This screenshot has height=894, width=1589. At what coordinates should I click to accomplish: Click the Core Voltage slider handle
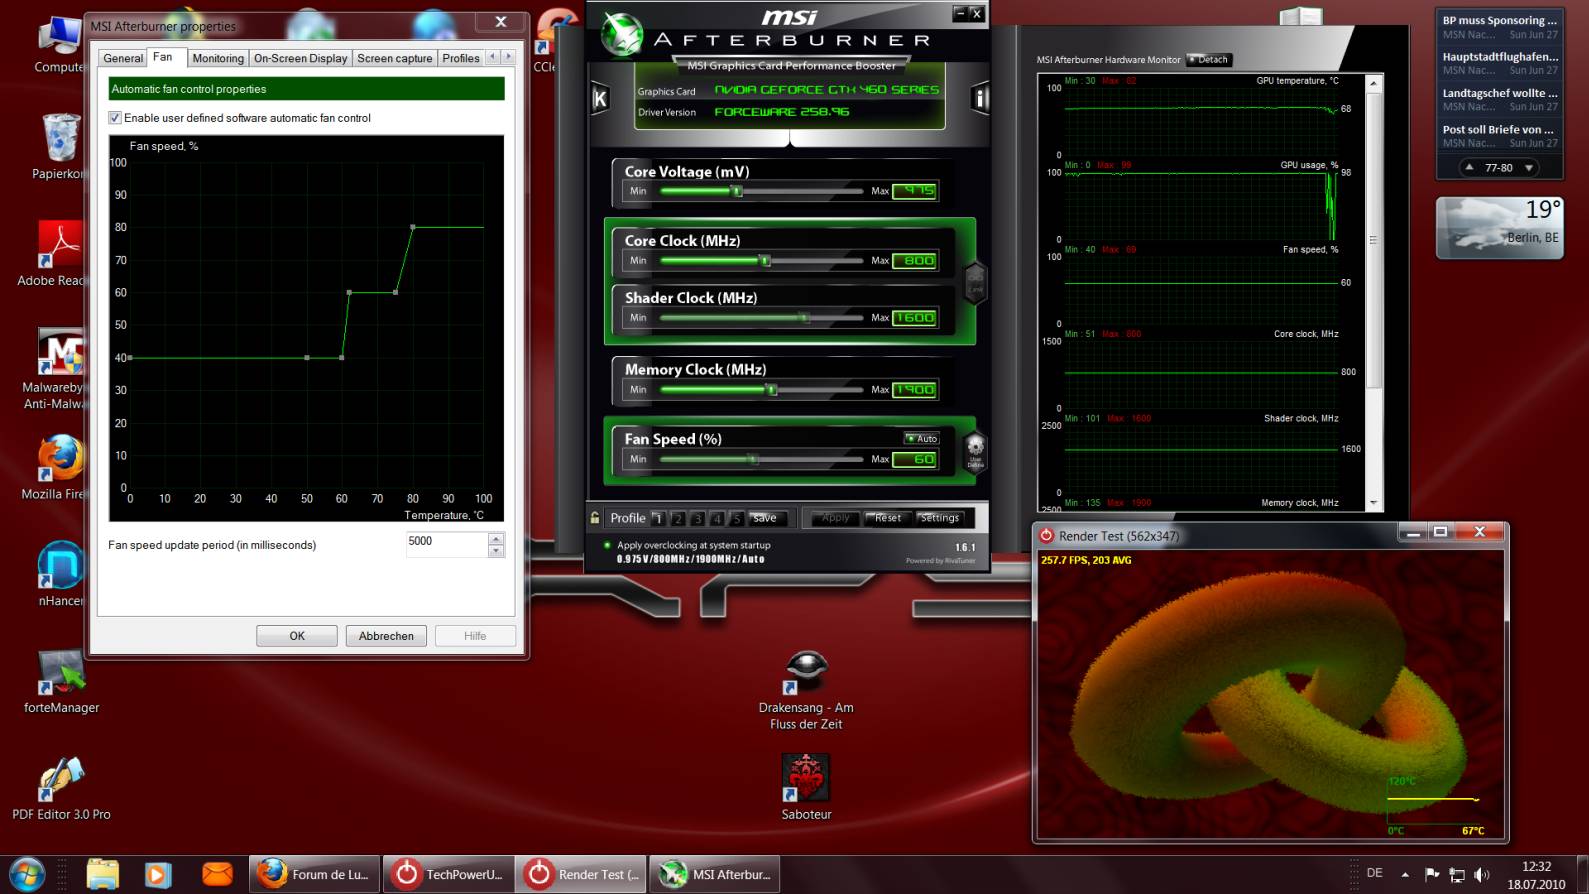point(738,190)
